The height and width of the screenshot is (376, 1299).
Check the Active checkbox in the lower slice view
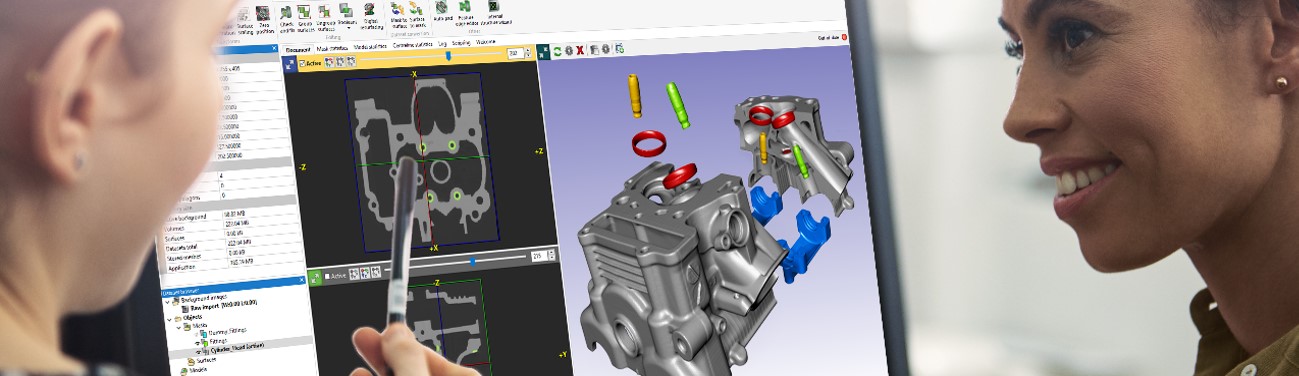click(x=328, y=275)
